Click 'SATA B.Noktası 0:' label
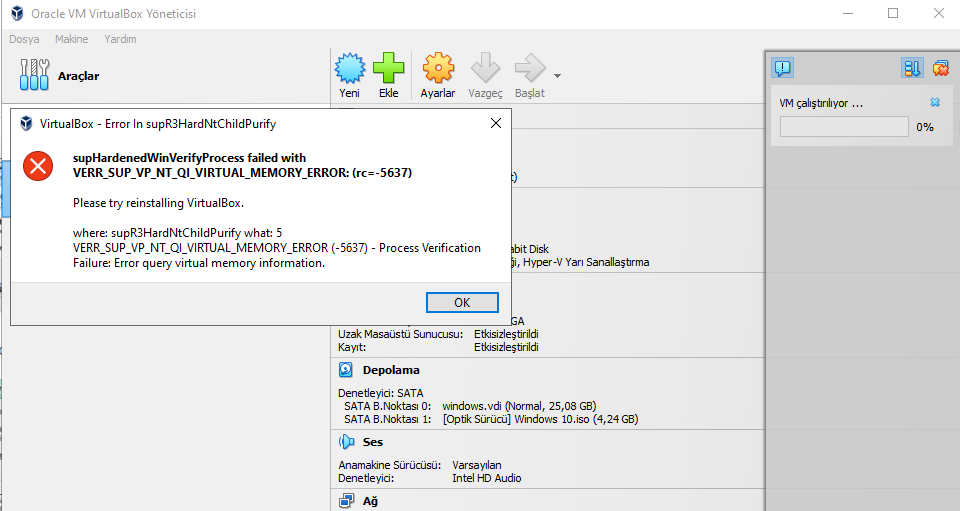The height and width of the screenshot is (511, 960). [x=388, y=406]
